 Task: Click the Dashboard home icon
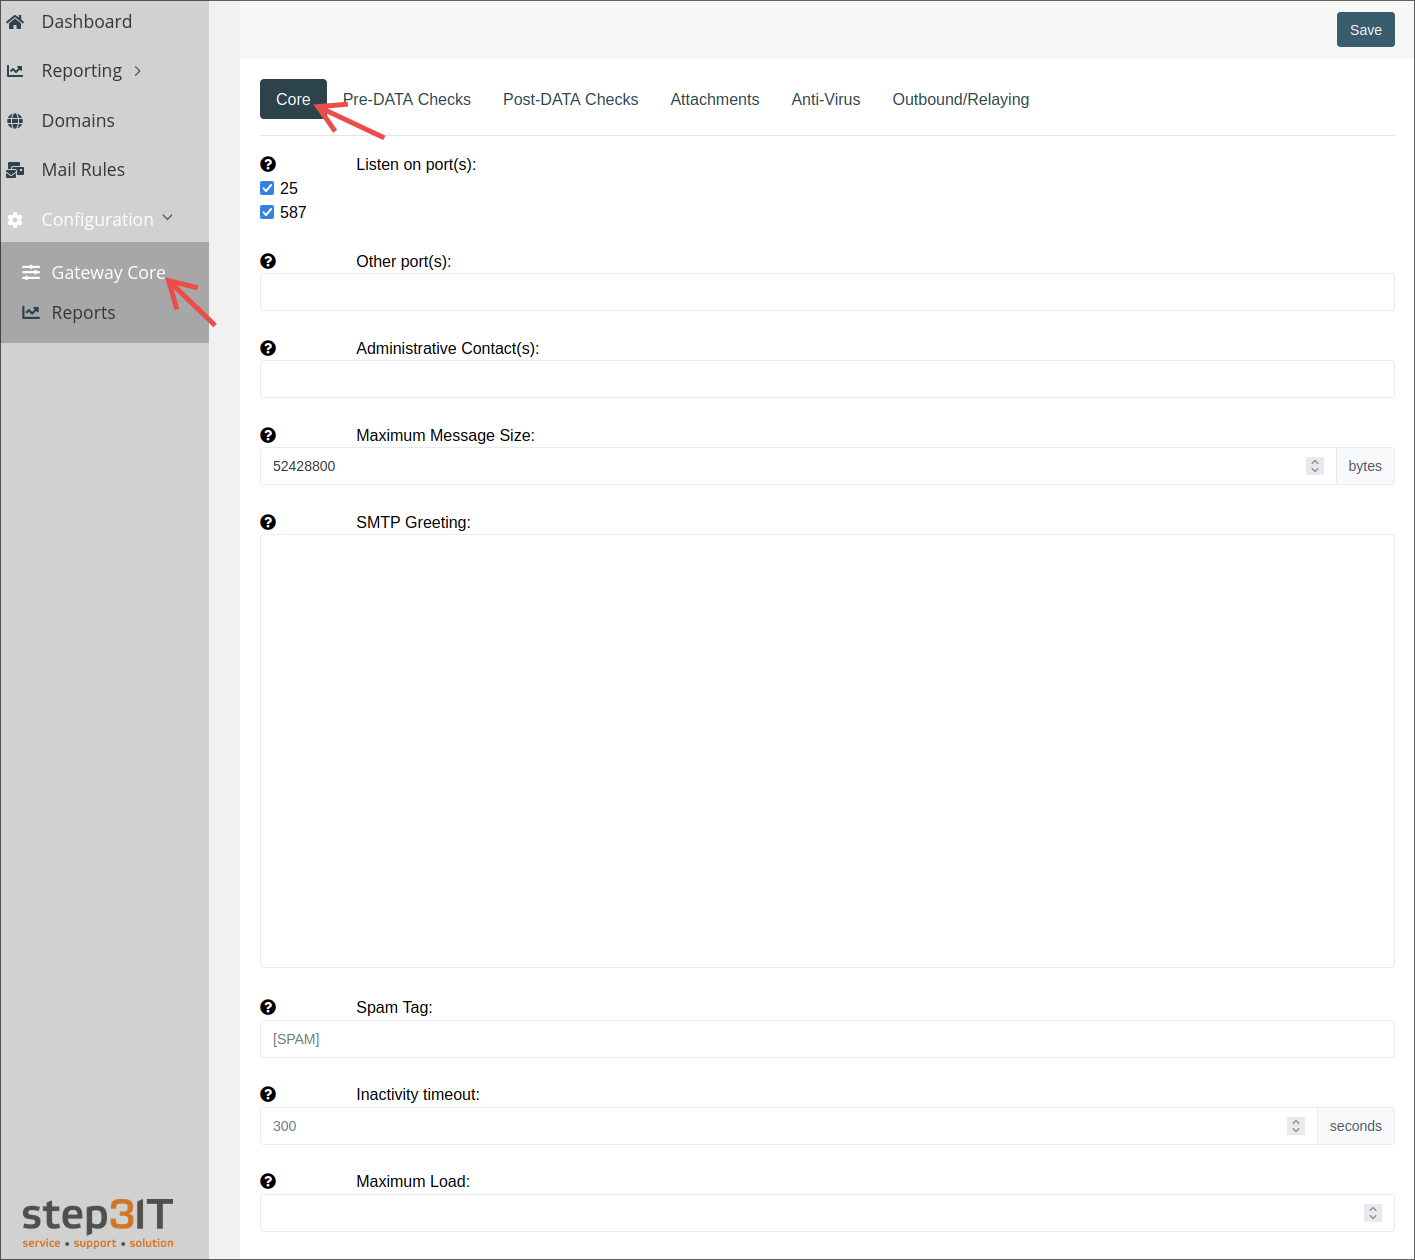[15, 21]
